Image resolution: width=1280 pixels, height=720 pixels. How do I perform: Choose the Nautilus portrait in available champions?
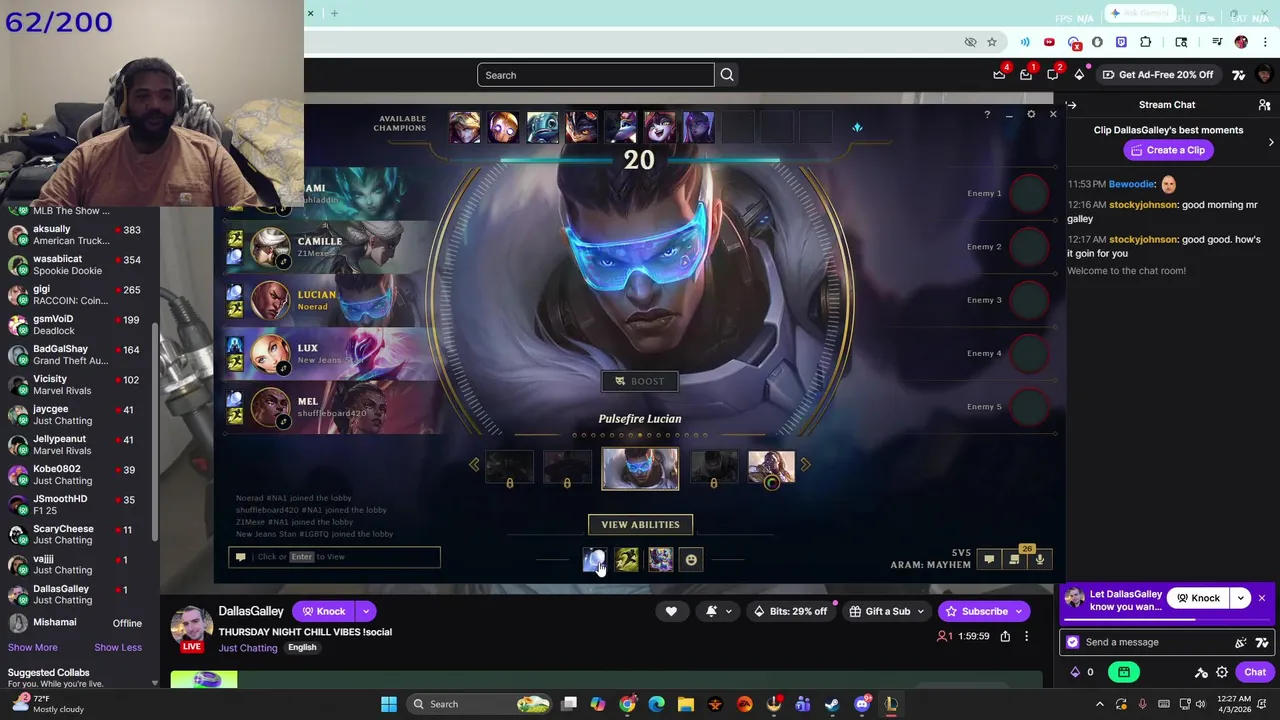[542, 127]
